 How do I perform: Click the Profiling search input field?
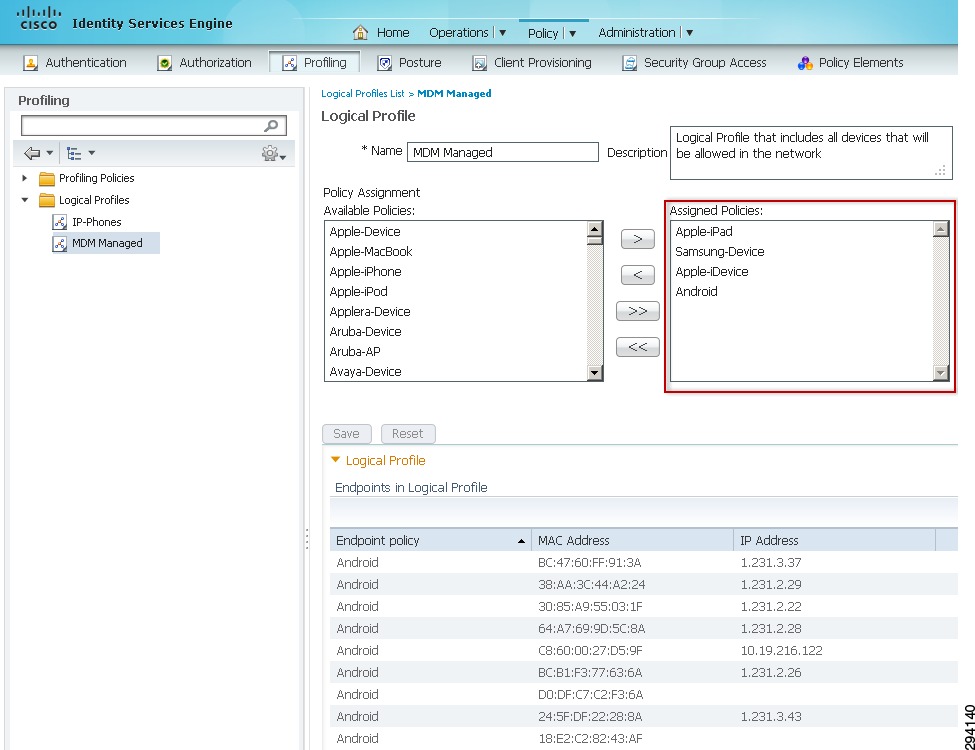point(154,126)
